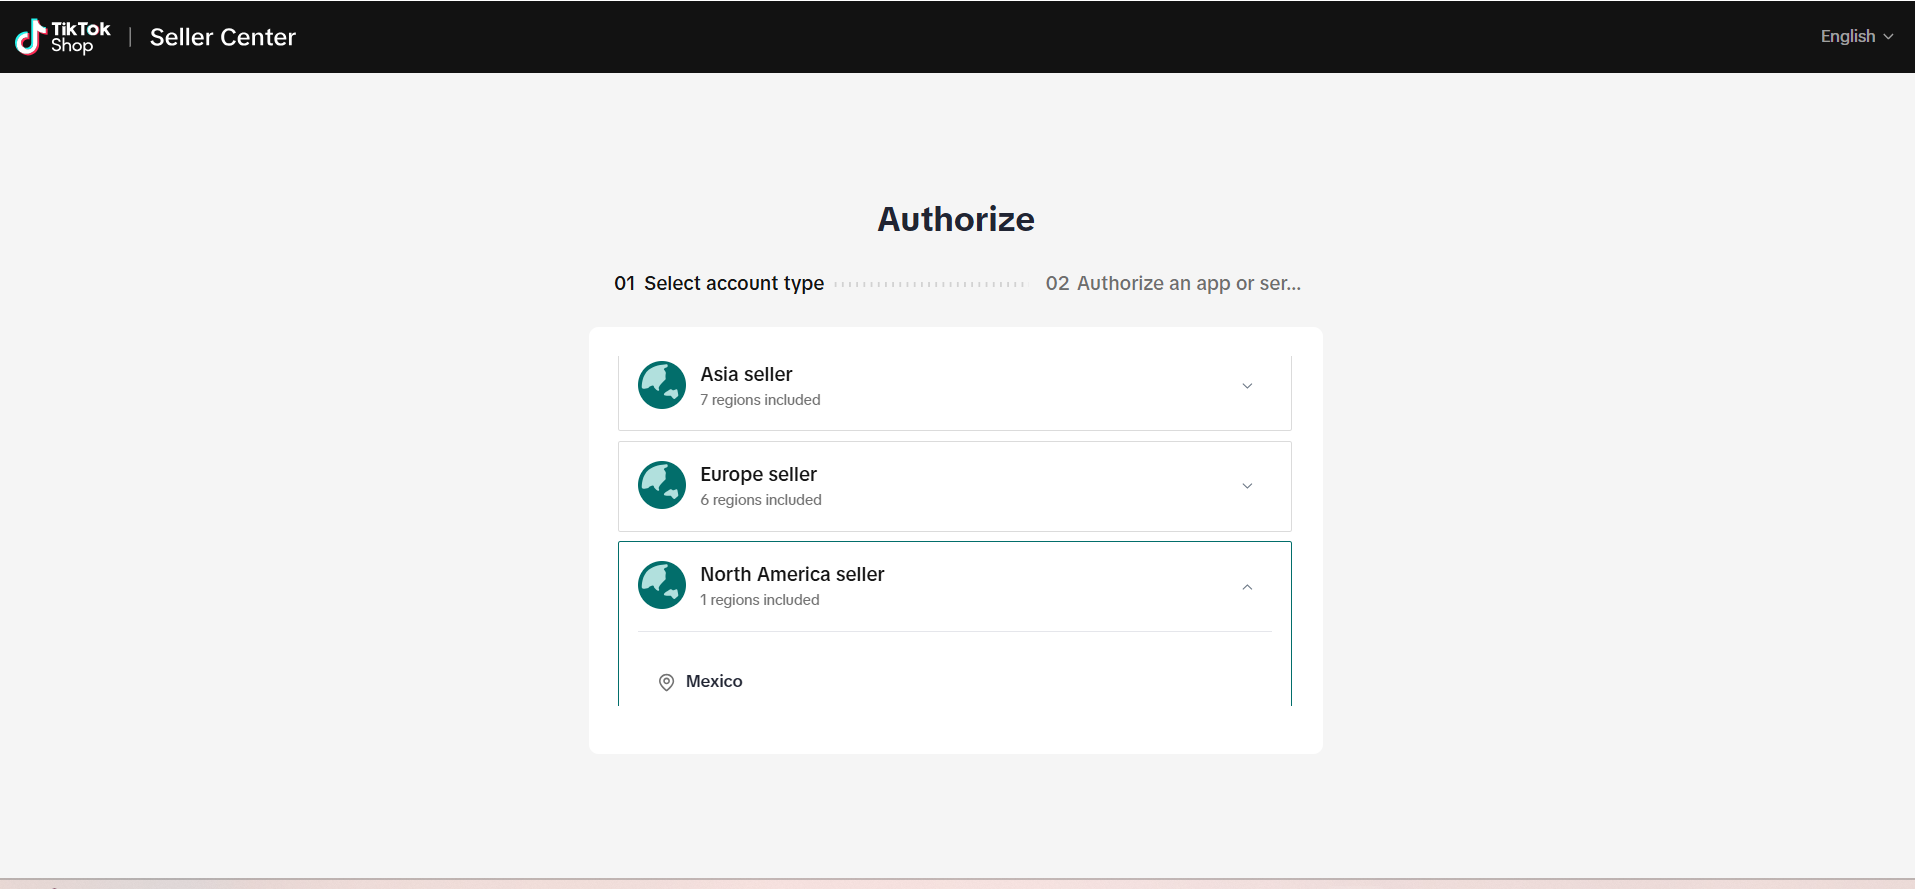
Task: Click the Seller Center header link
Action: (x=223, y=37)
